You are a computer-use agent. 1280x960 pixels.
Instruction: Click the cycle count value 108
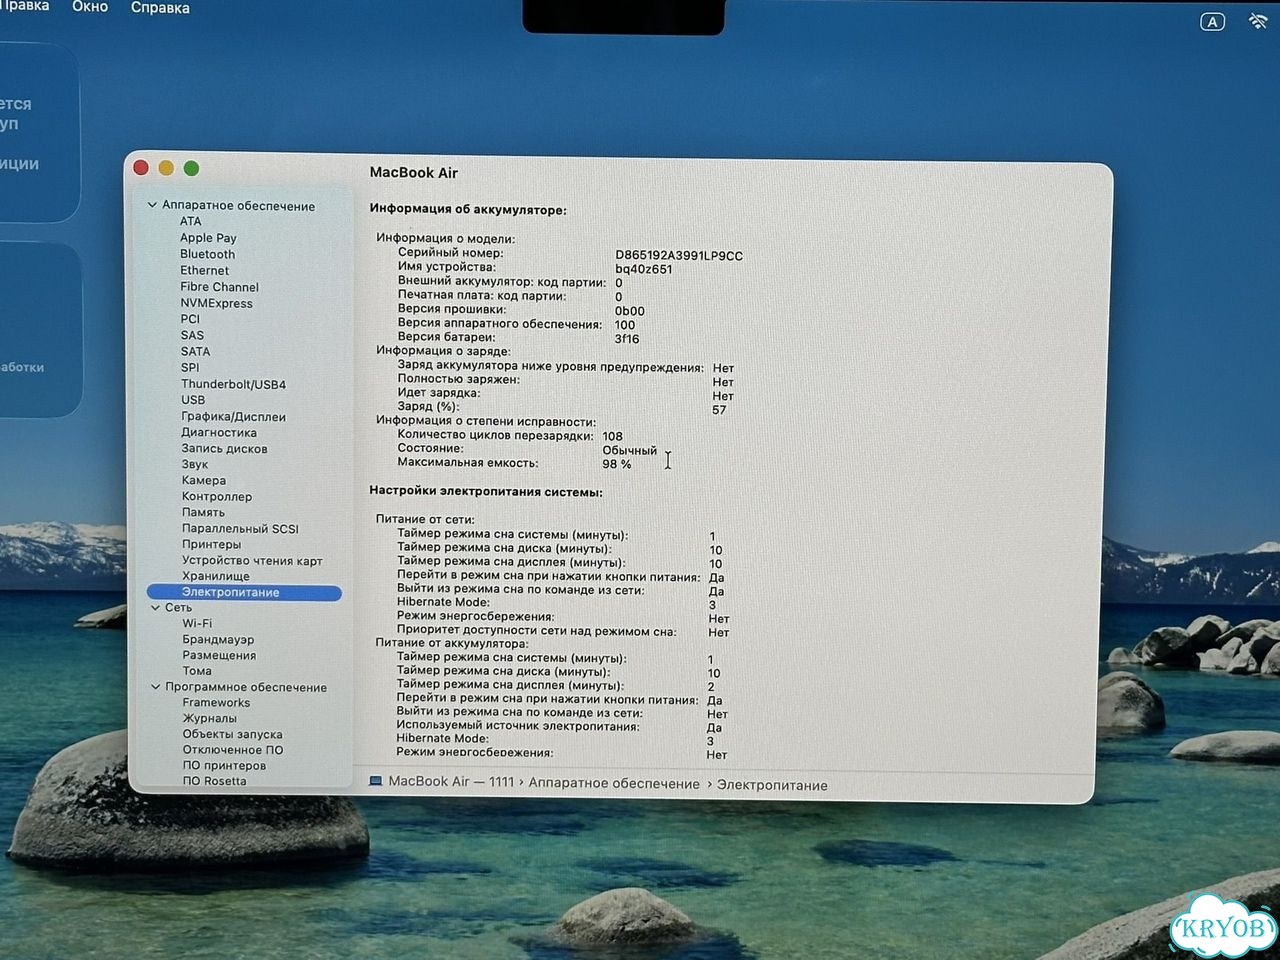tap(612, 436)
